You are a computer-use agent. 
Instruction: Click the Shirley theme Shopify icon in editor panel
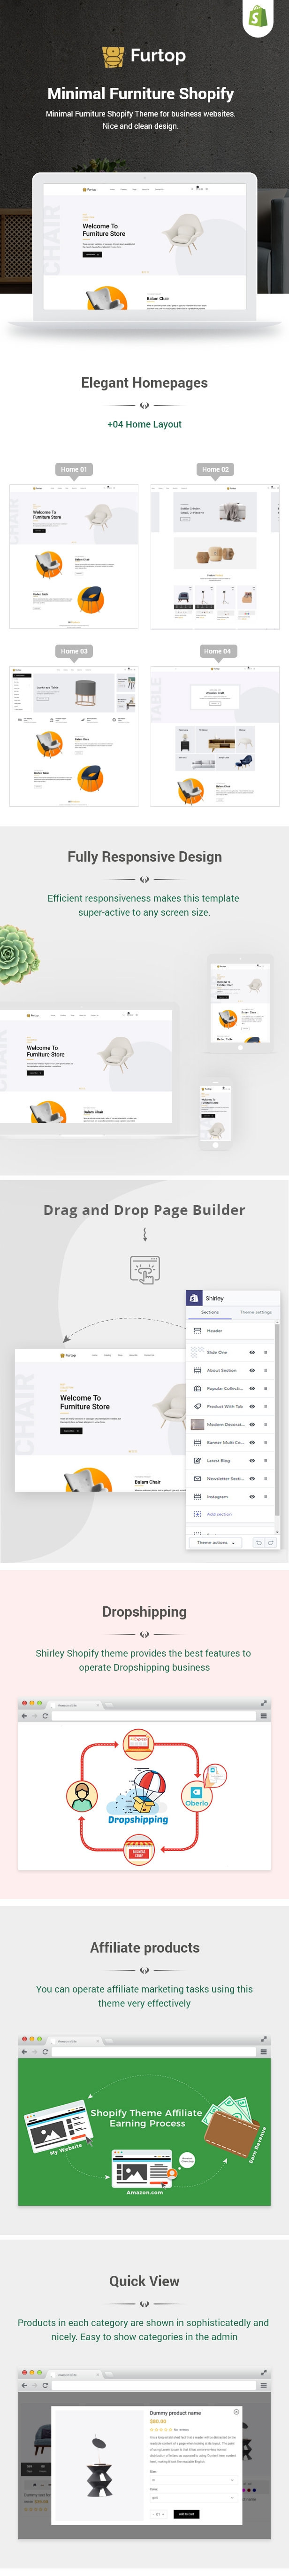(x=195, y=1297)
